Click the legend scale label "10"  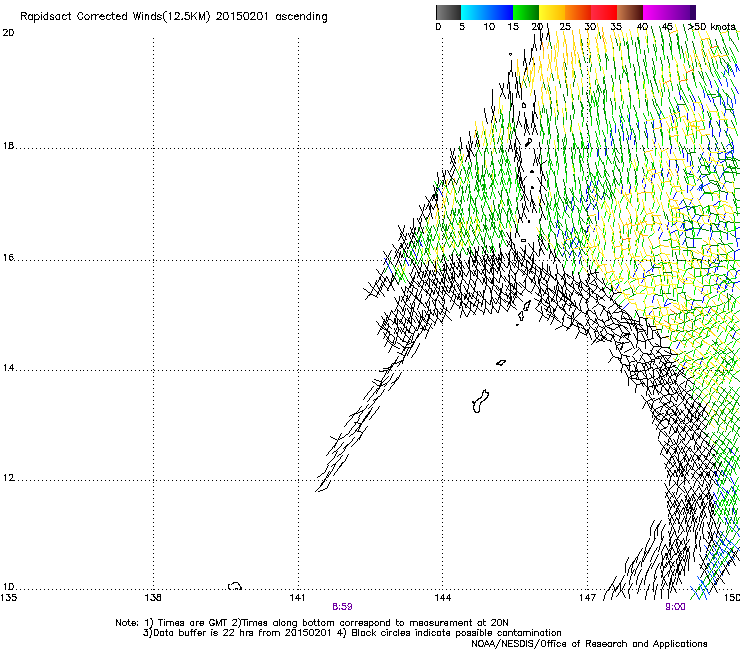pos(489,27)
